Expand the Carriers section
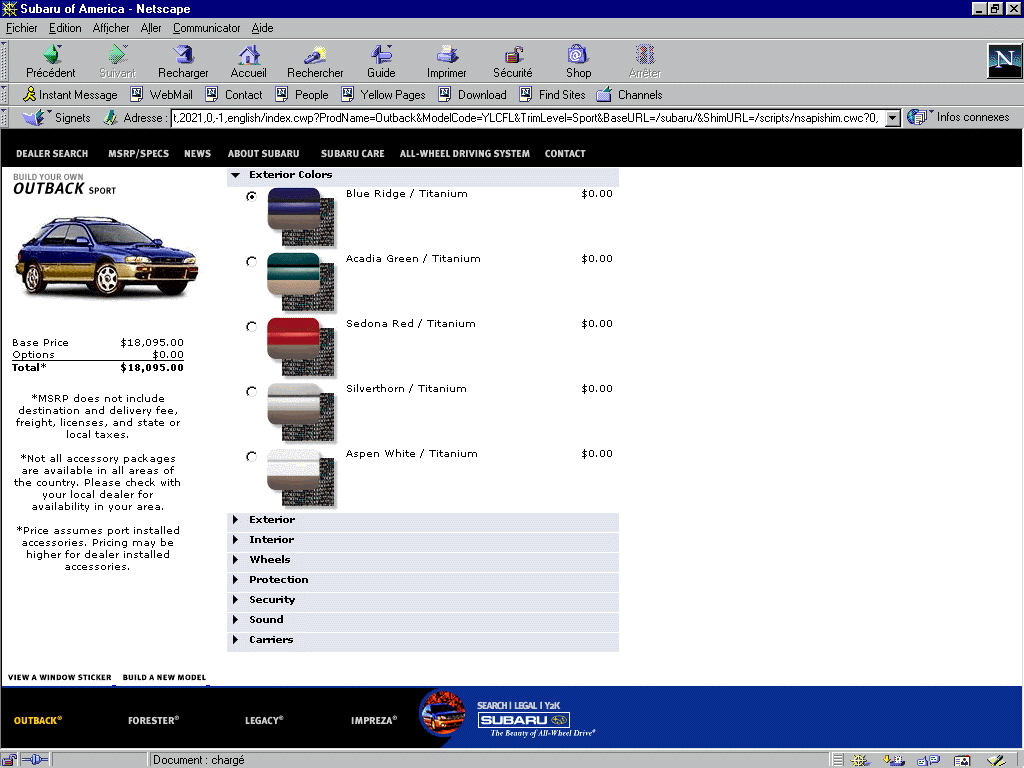This screenshot has width=1024, height=768. coord(235,639)
